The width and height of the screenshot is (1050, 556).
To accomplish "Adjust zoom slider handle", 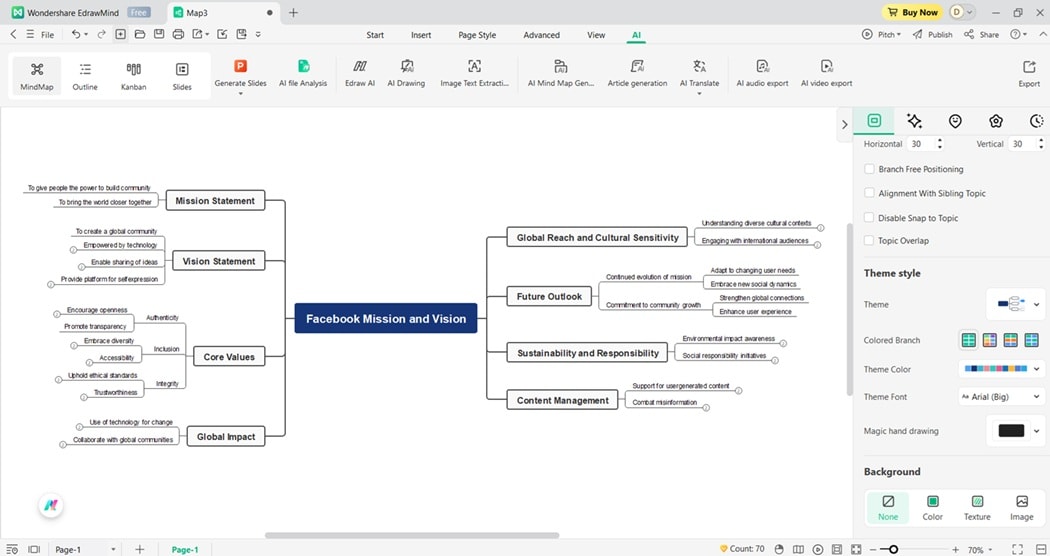I will point(893,549).
